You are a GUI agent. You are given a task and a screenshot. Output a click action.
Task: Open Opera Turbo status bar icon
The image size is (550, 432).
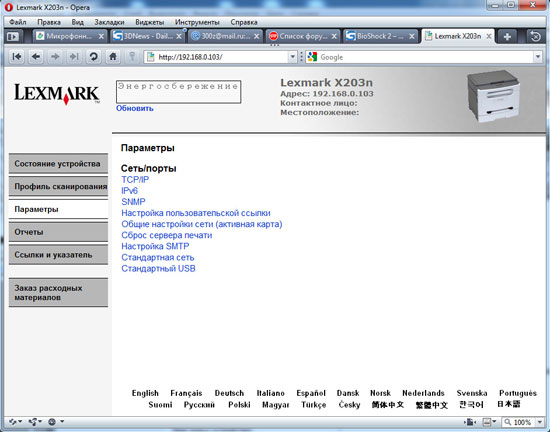click(56, 421)
